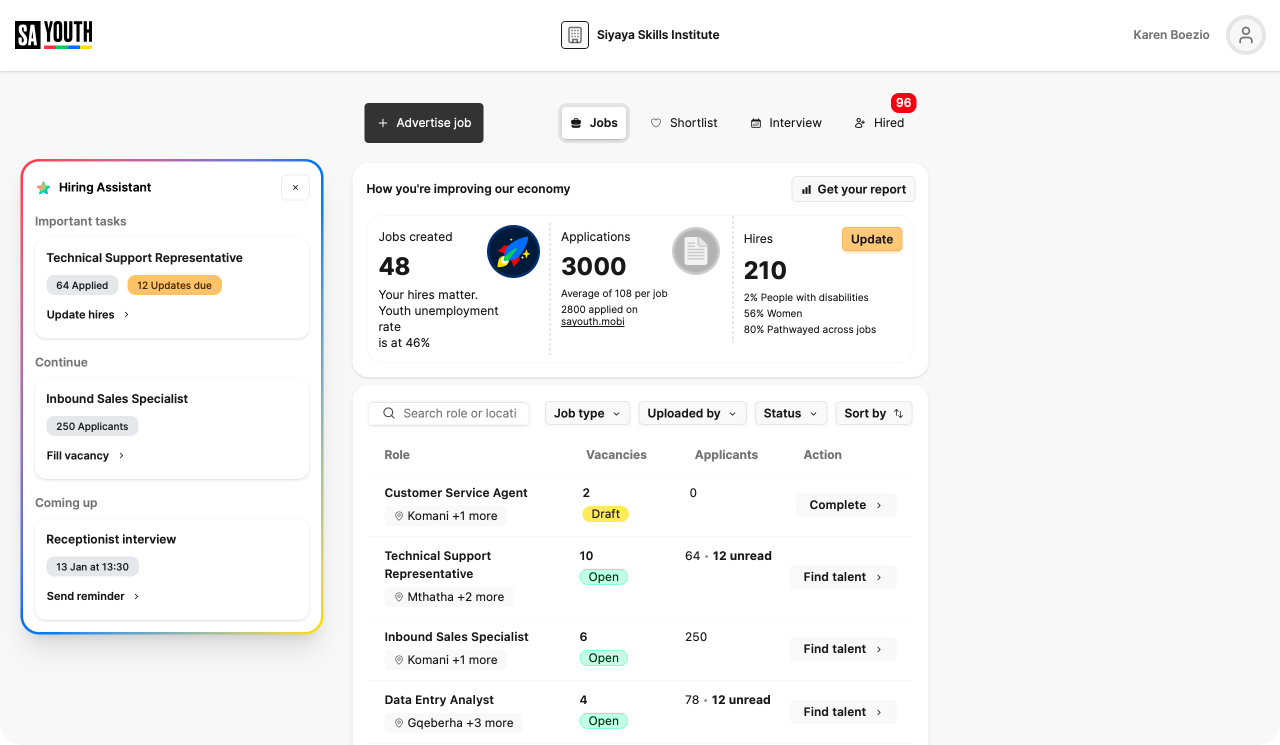Viewport: 1280px width, 745px height.
Task: Click the Advertise job button
Action: point(424,123)
